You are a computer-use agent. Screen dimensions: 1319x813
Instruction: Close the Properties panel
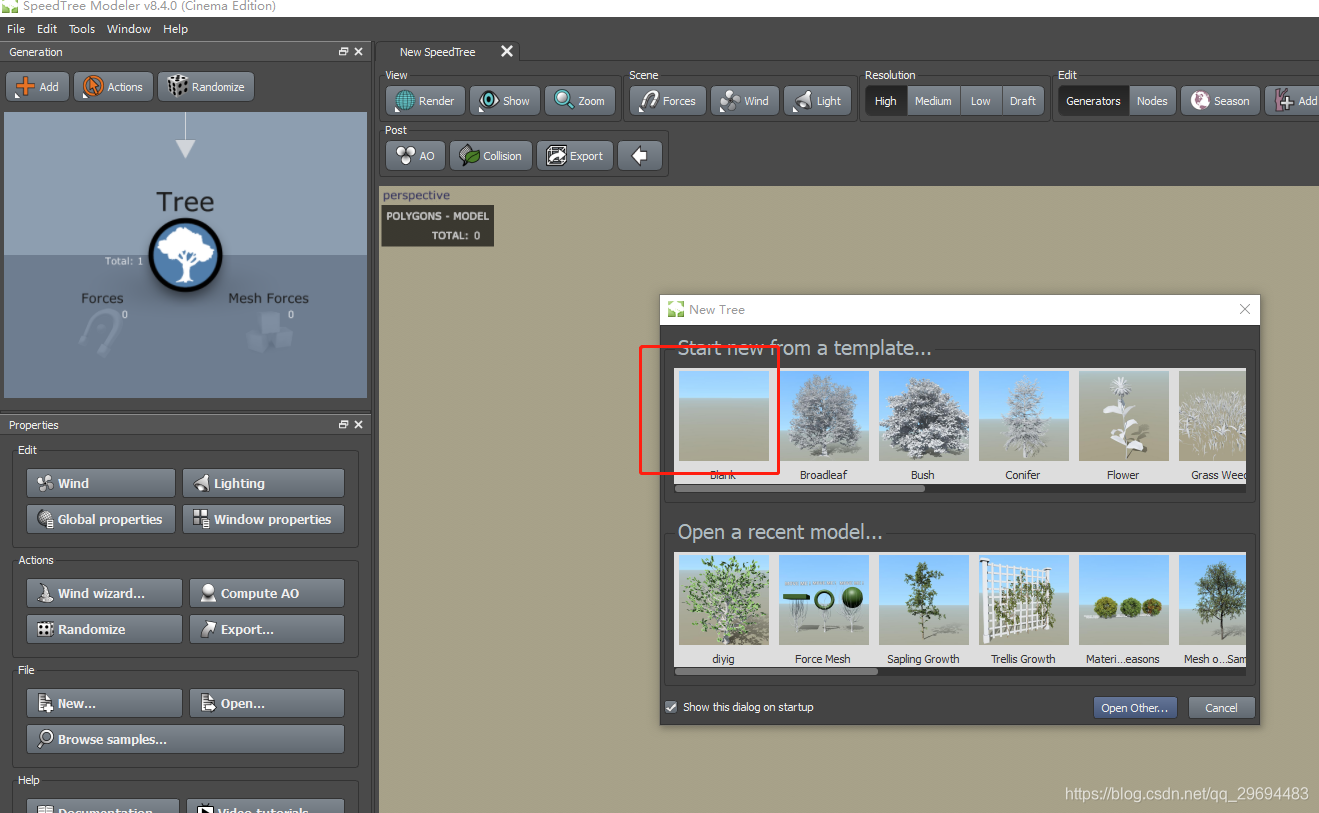[x=358, y=425]
